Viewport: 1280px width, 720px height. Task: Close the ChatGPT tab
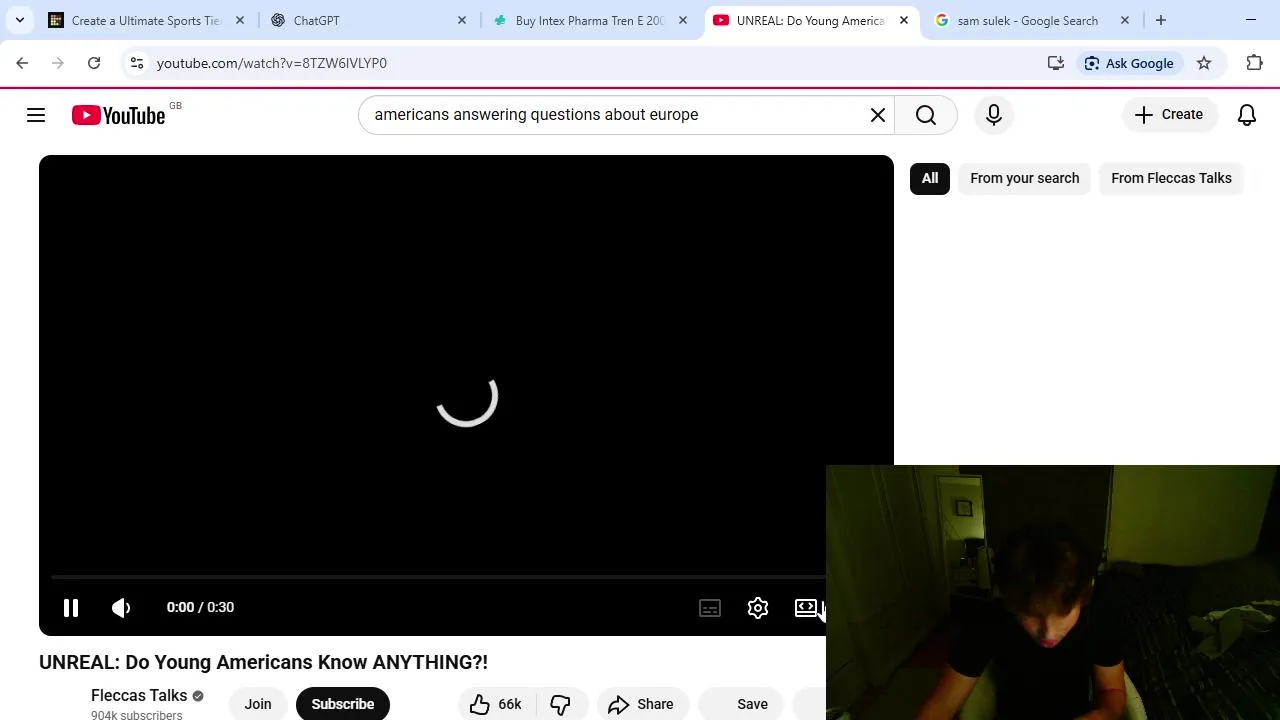(462, 20)
